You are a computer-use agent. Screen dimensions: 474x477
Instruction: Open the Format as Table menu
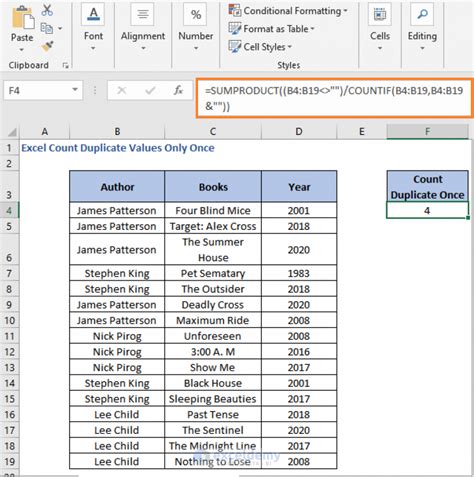tap(272, 29)
